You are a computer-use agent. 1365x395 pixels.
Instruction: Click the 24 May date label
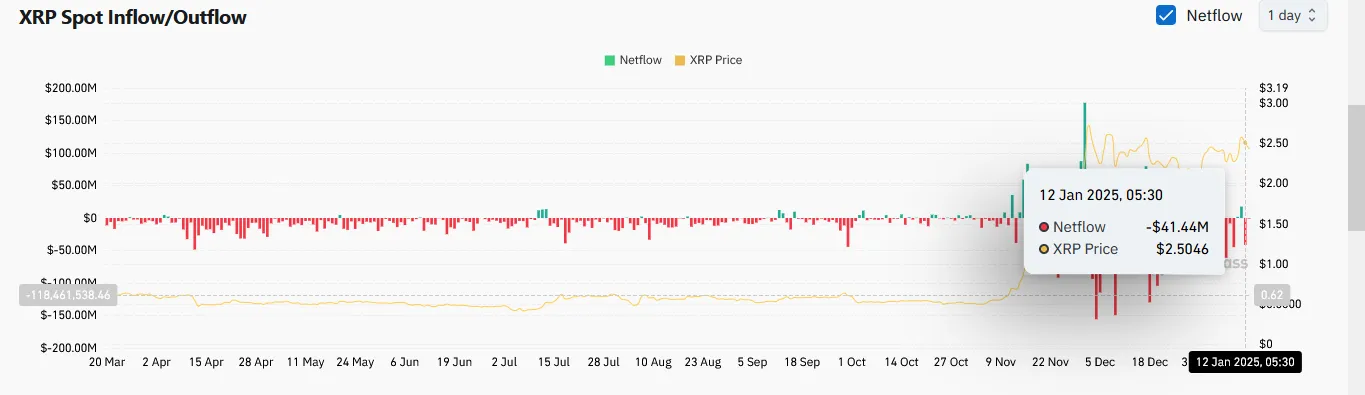click(355, 362)
